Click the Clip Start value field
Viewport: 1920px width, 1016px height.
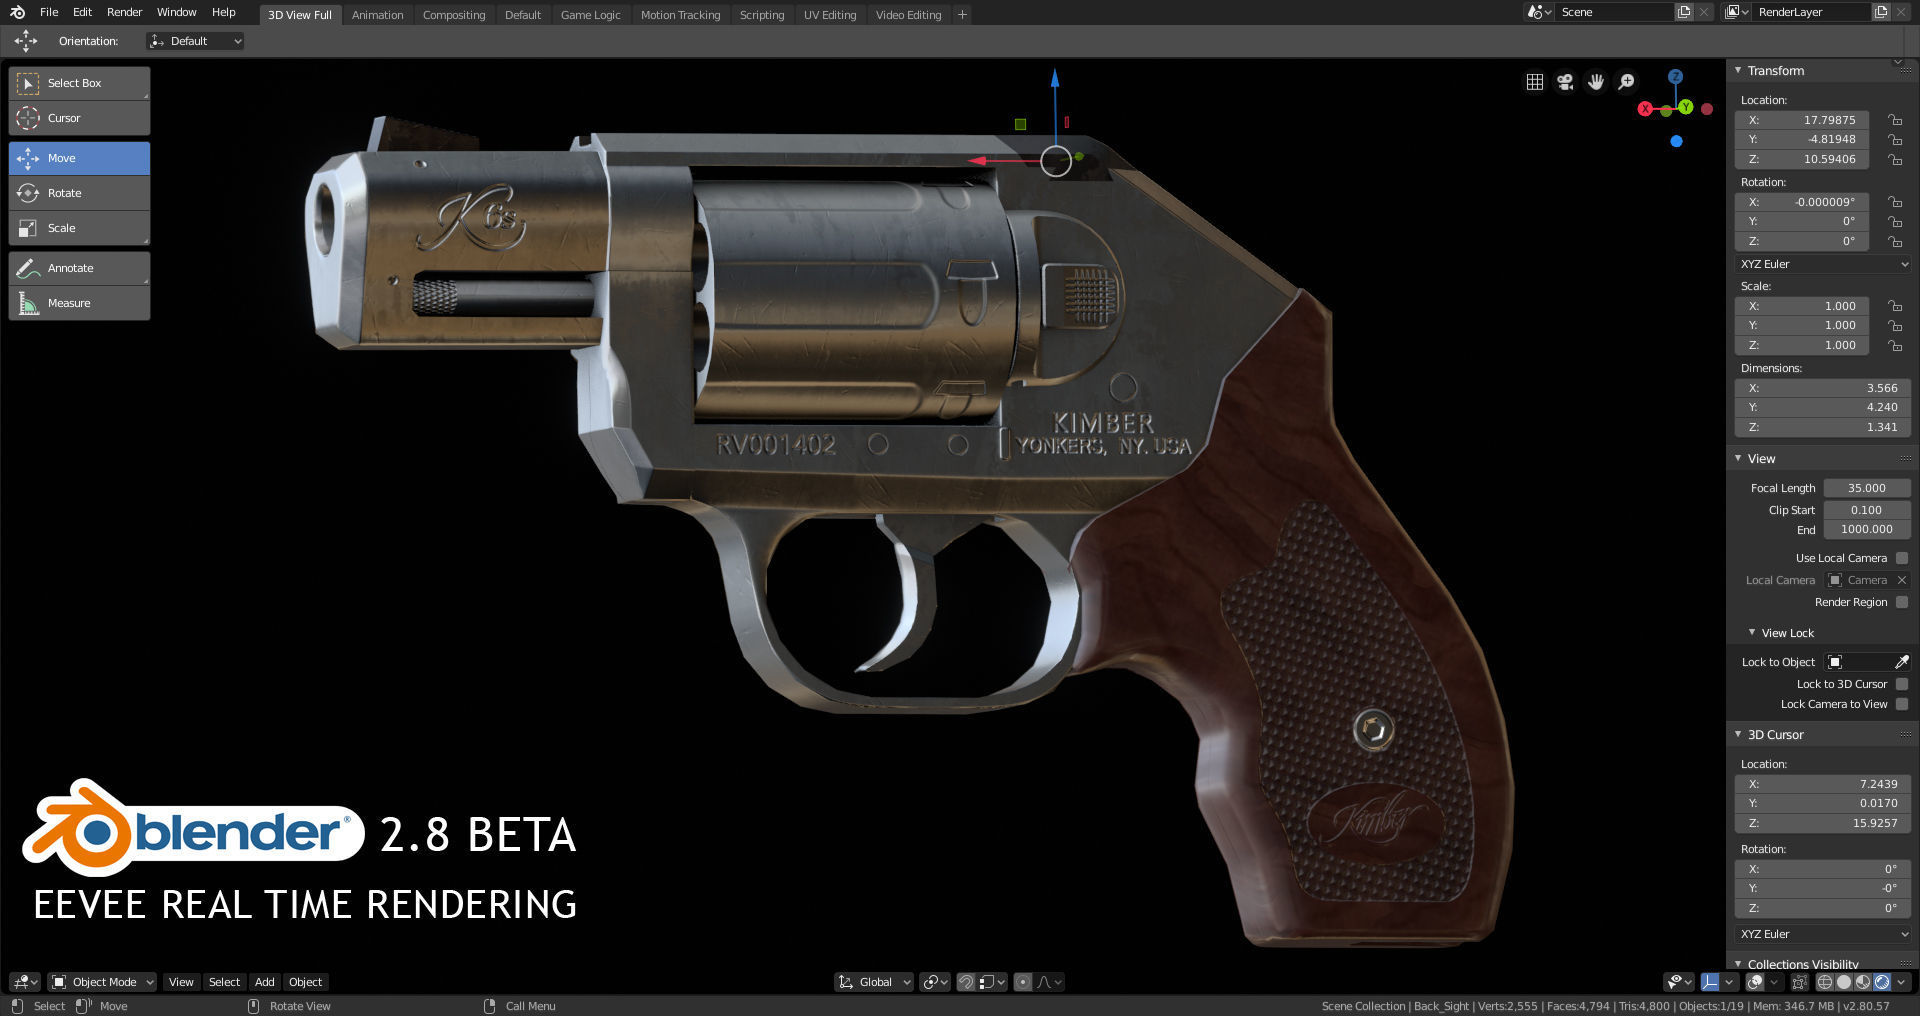(1867, 510)
